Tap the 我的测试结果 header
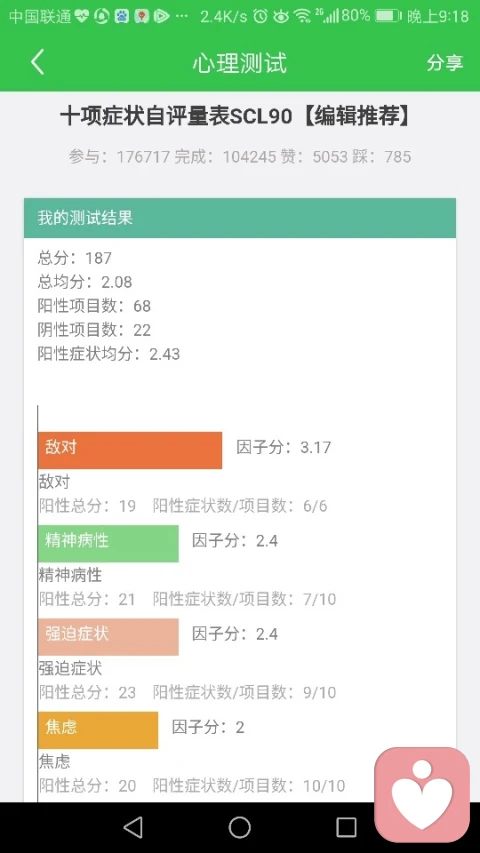Viewport: 480px width, 853px height. click(x=239, y=218)
